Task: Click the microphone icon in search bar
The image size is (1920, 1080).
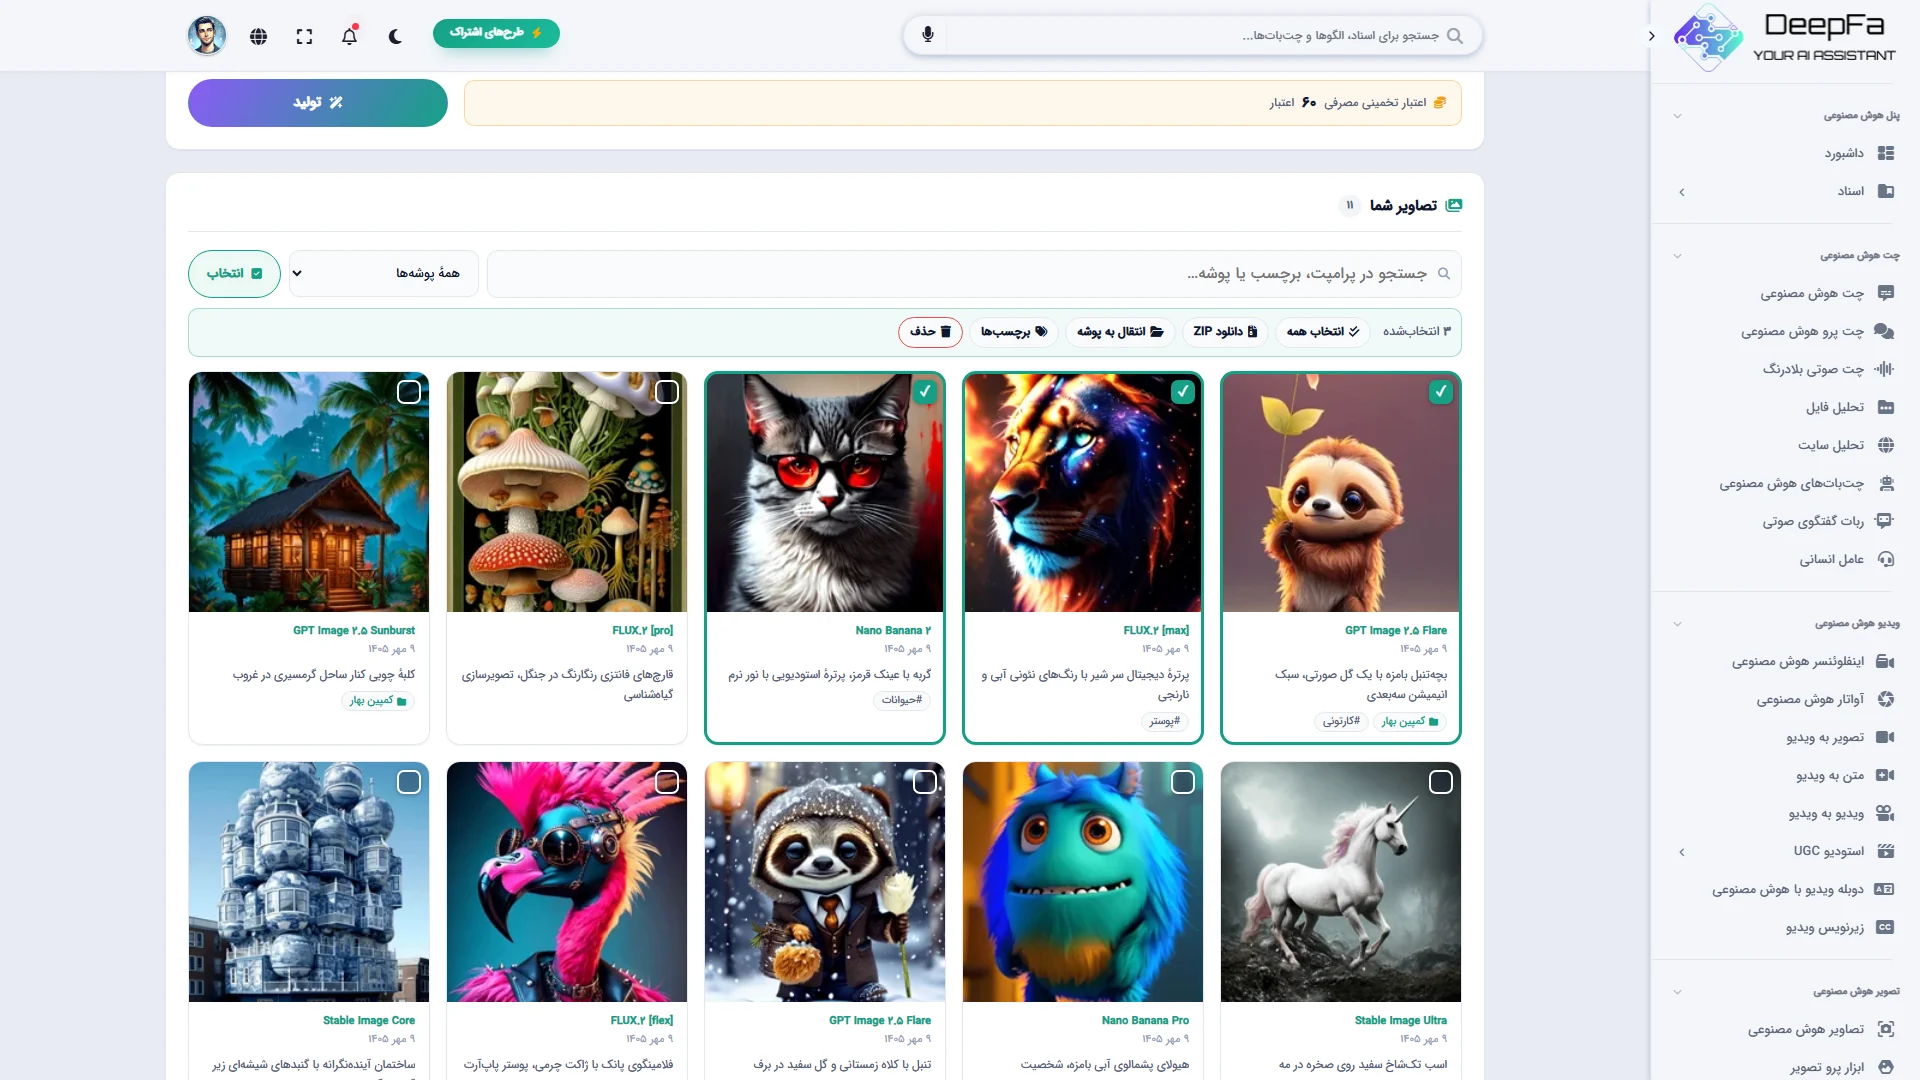Action: tap(928, 35)
